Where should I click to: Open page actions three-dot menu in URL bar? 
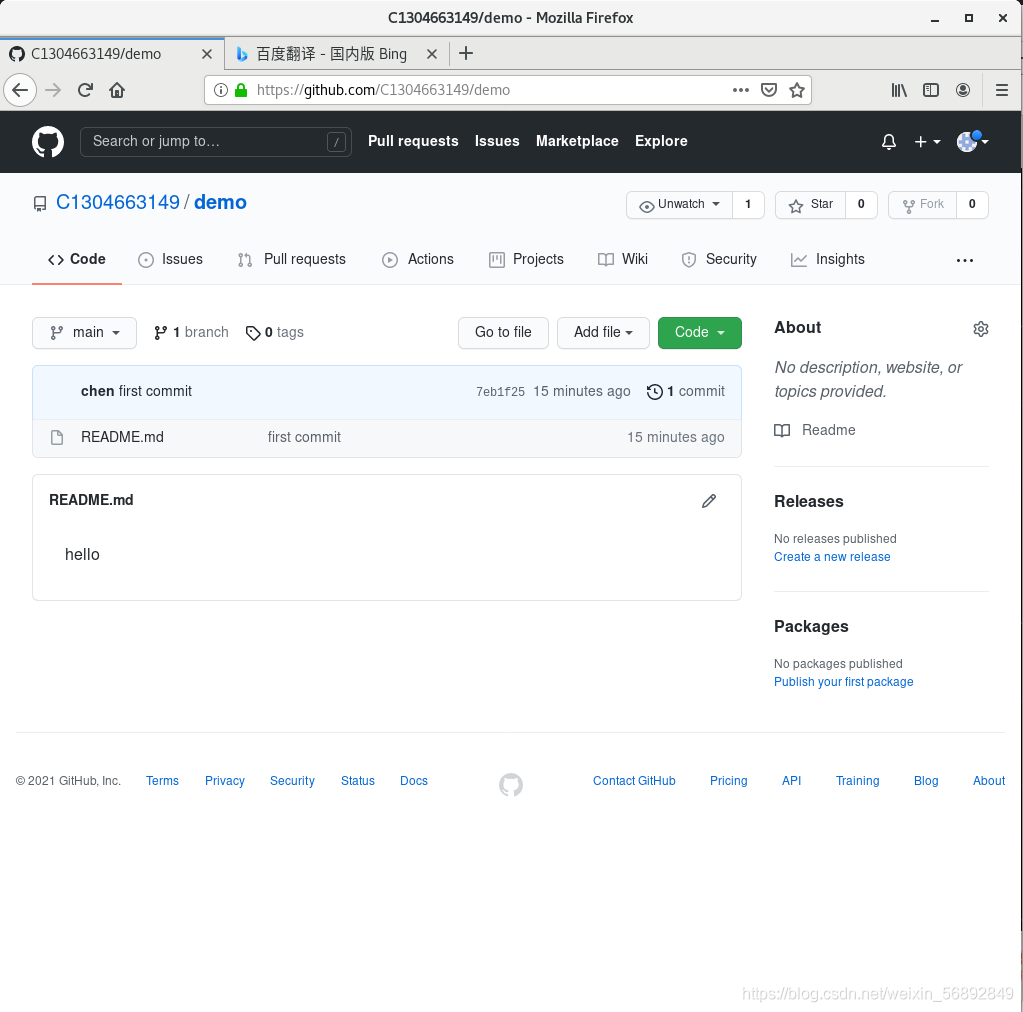click(741, 90)
